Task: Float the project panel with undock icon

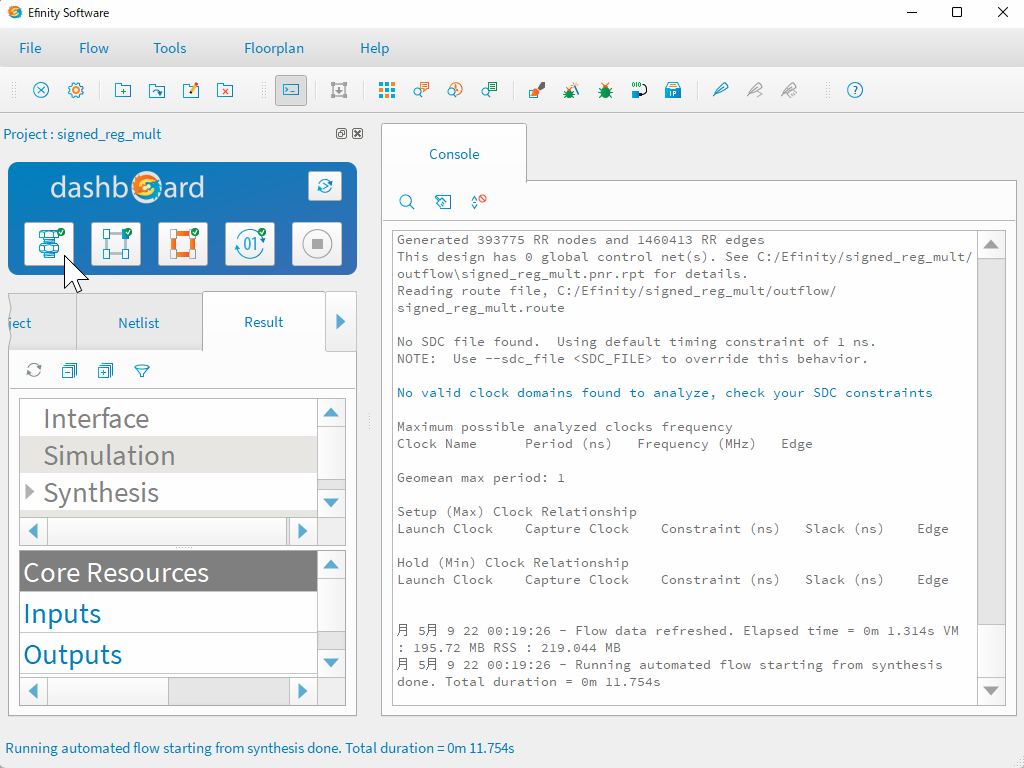Action: [x=341, y=133]
